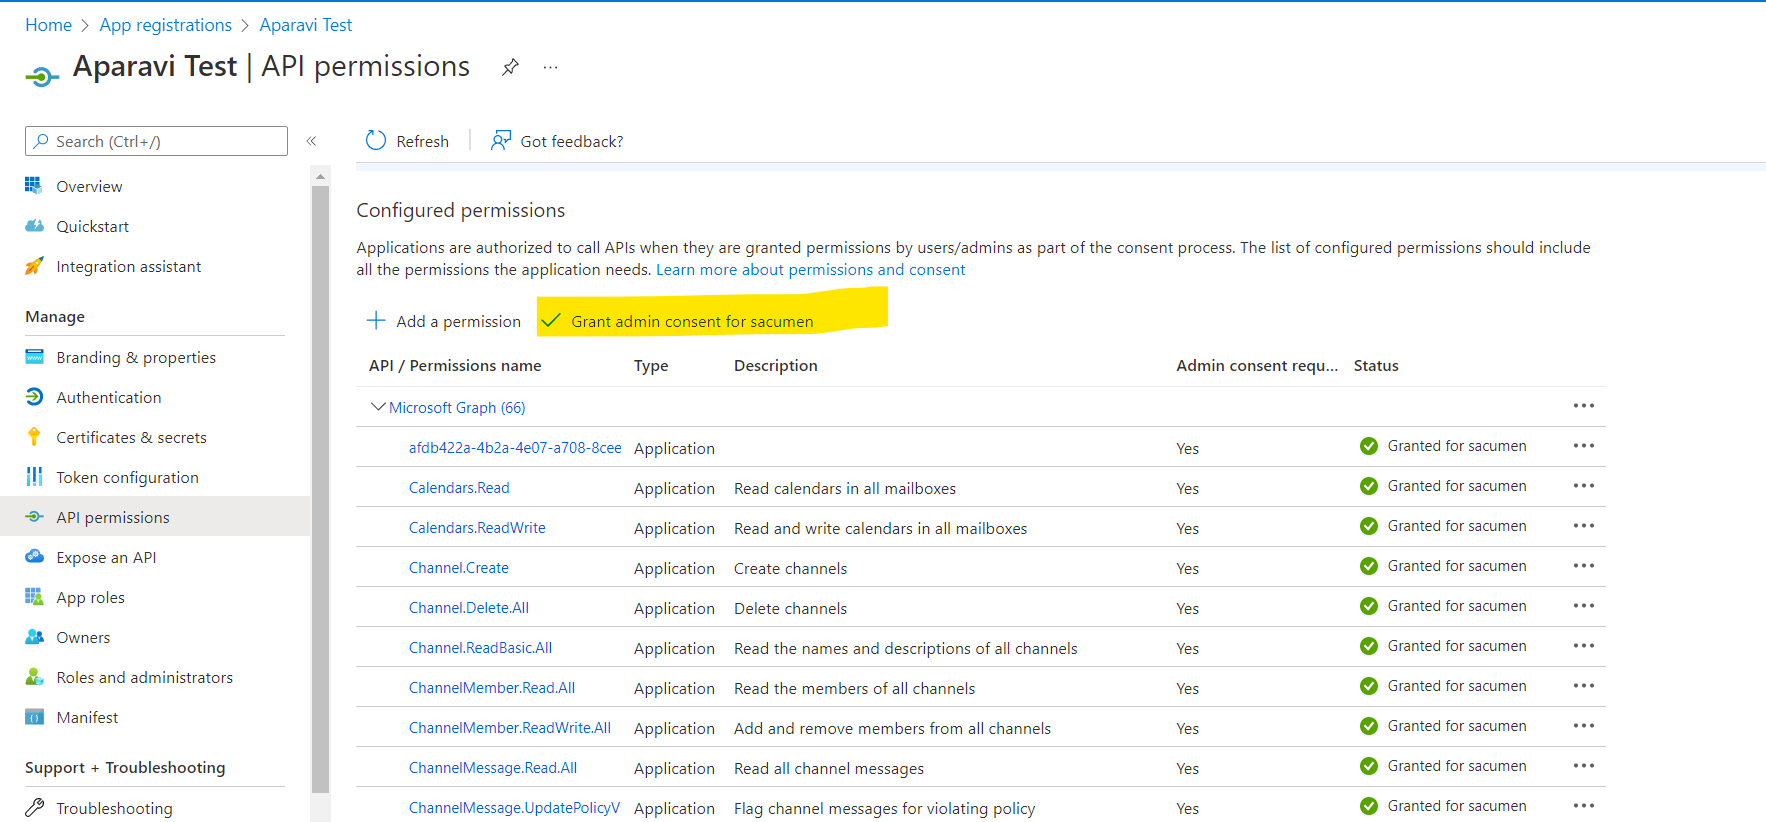
Task: Click the Overview grid icon in the sidebar
Action: [34, 185]
